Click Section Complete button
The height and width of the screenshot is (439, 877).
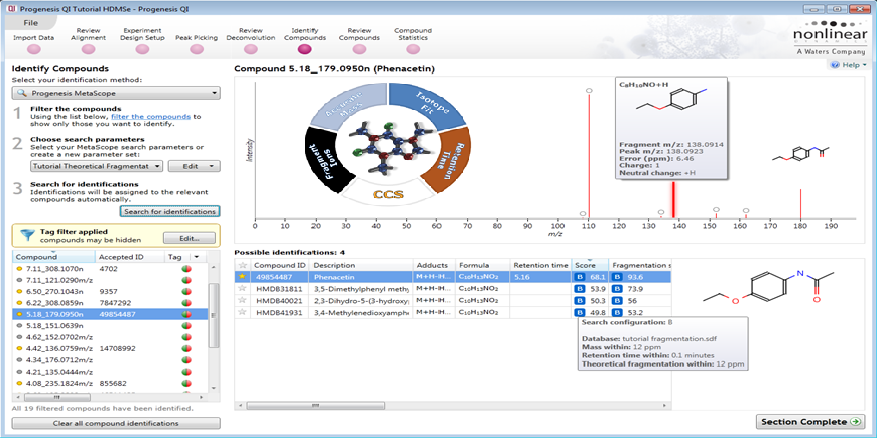coord(810,422)
